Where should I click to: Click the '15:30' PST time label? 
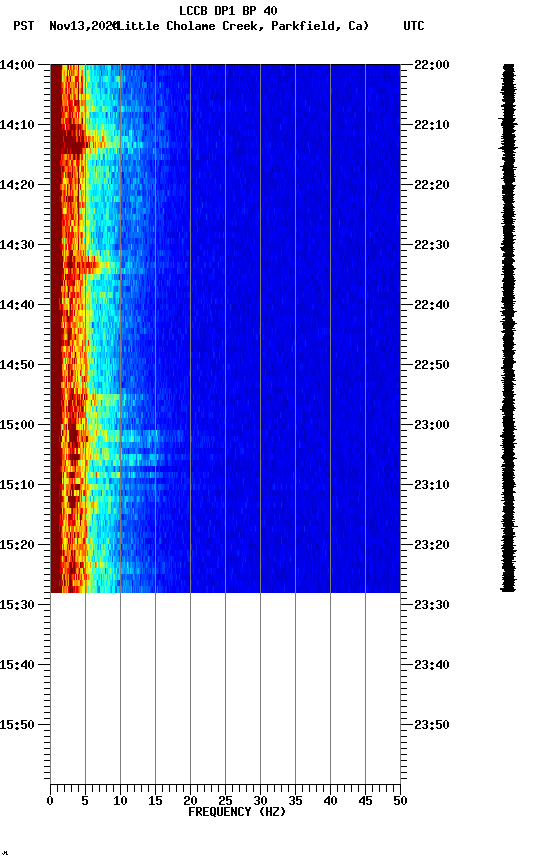coord(17,606)
